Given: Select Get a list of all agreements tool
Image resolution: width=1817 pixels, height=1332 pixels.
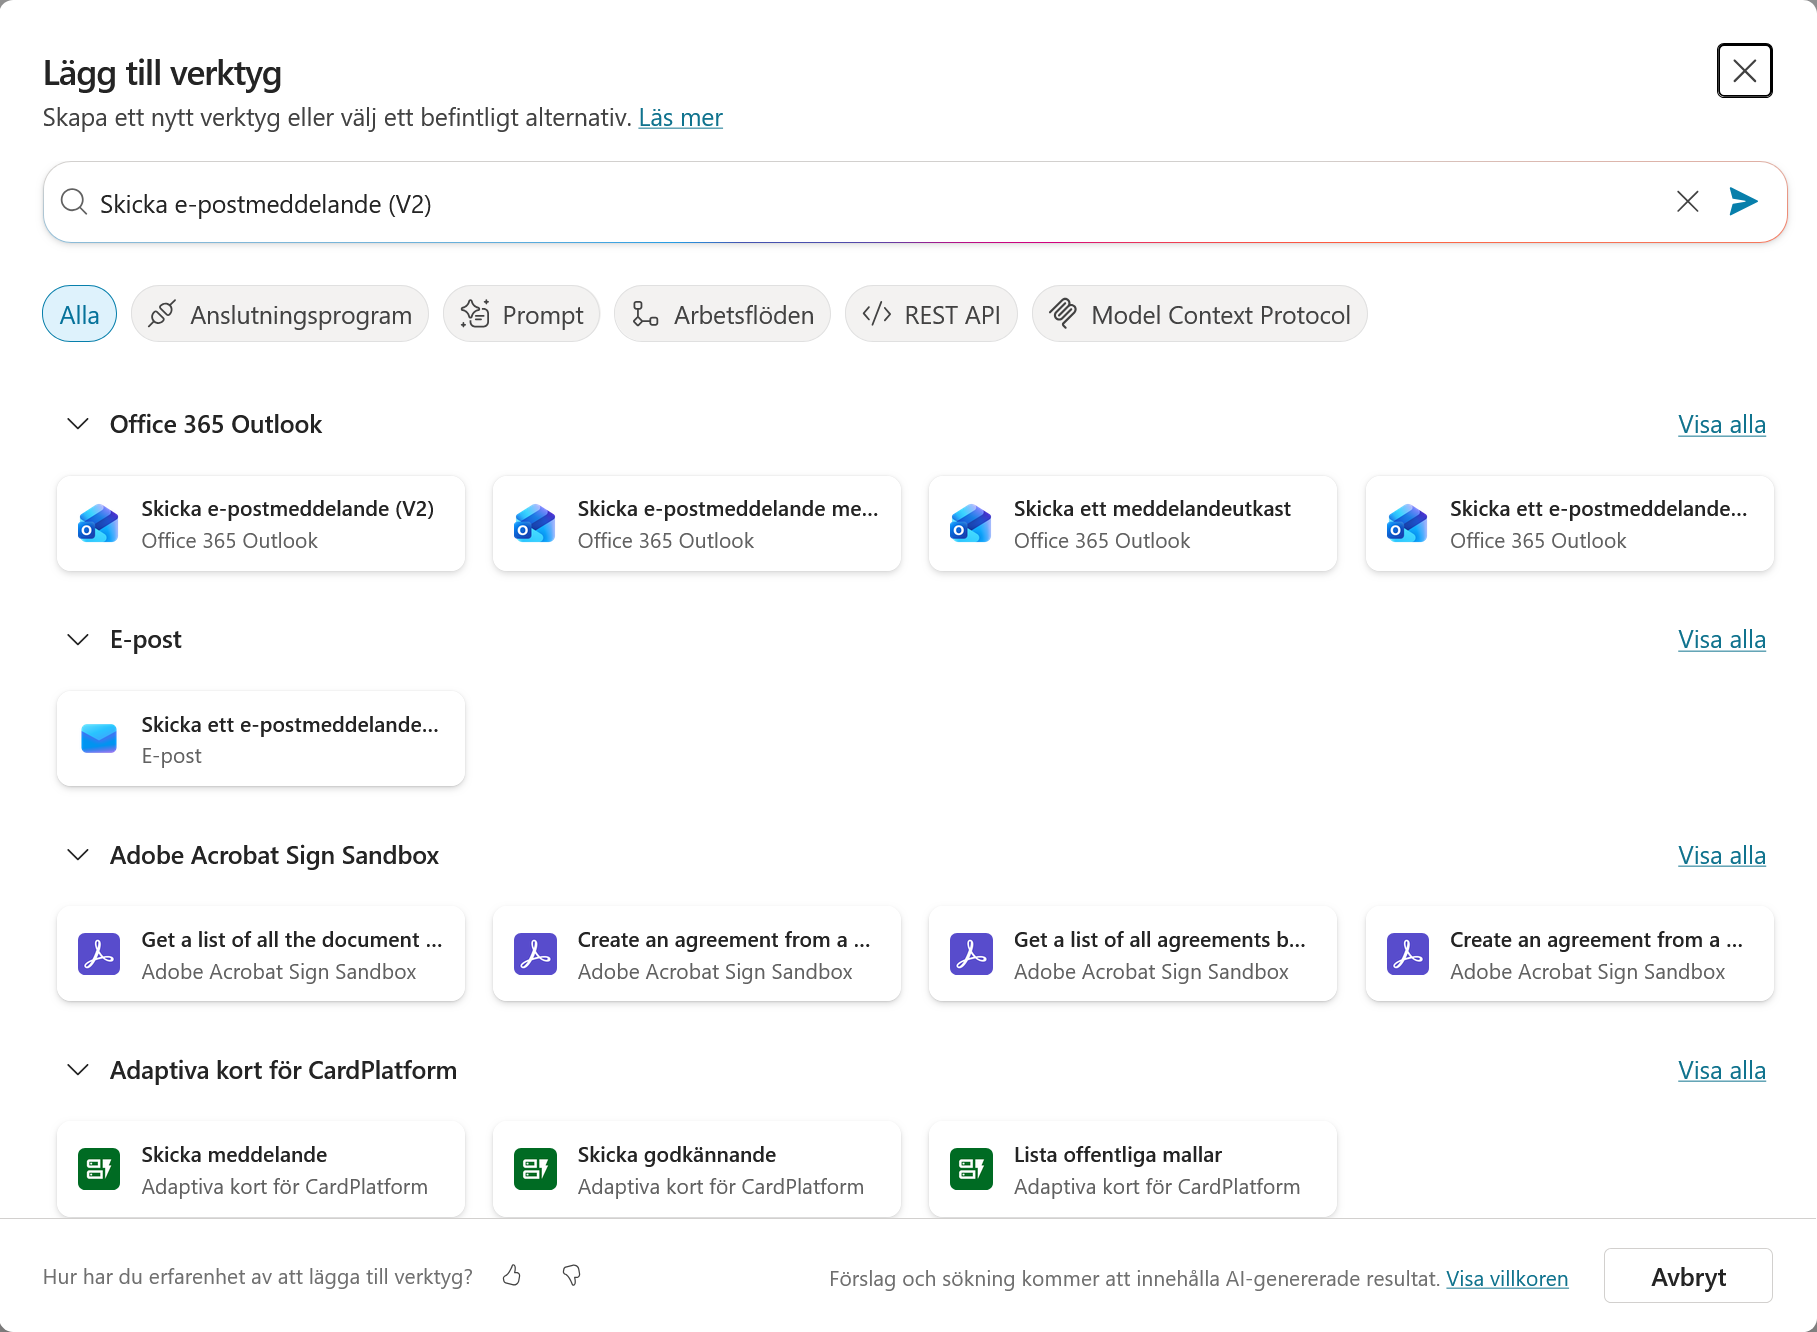Looking at the screenshot, I should coord(1133,955).
